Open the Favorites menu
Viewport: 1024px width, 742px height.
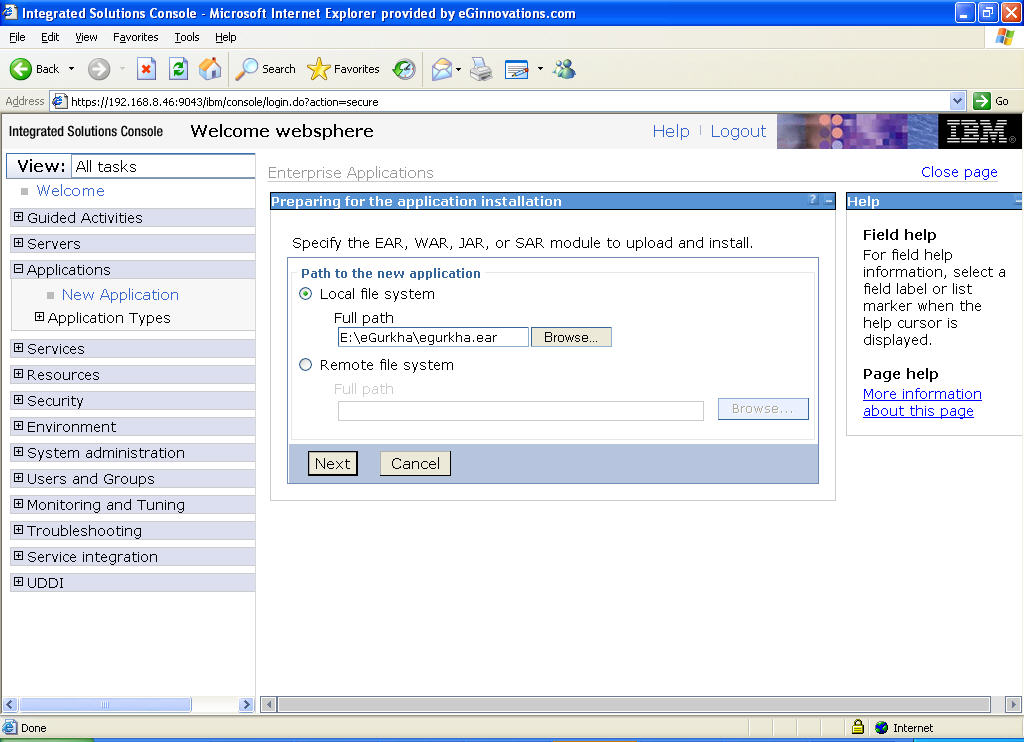(x=135, y=37)
